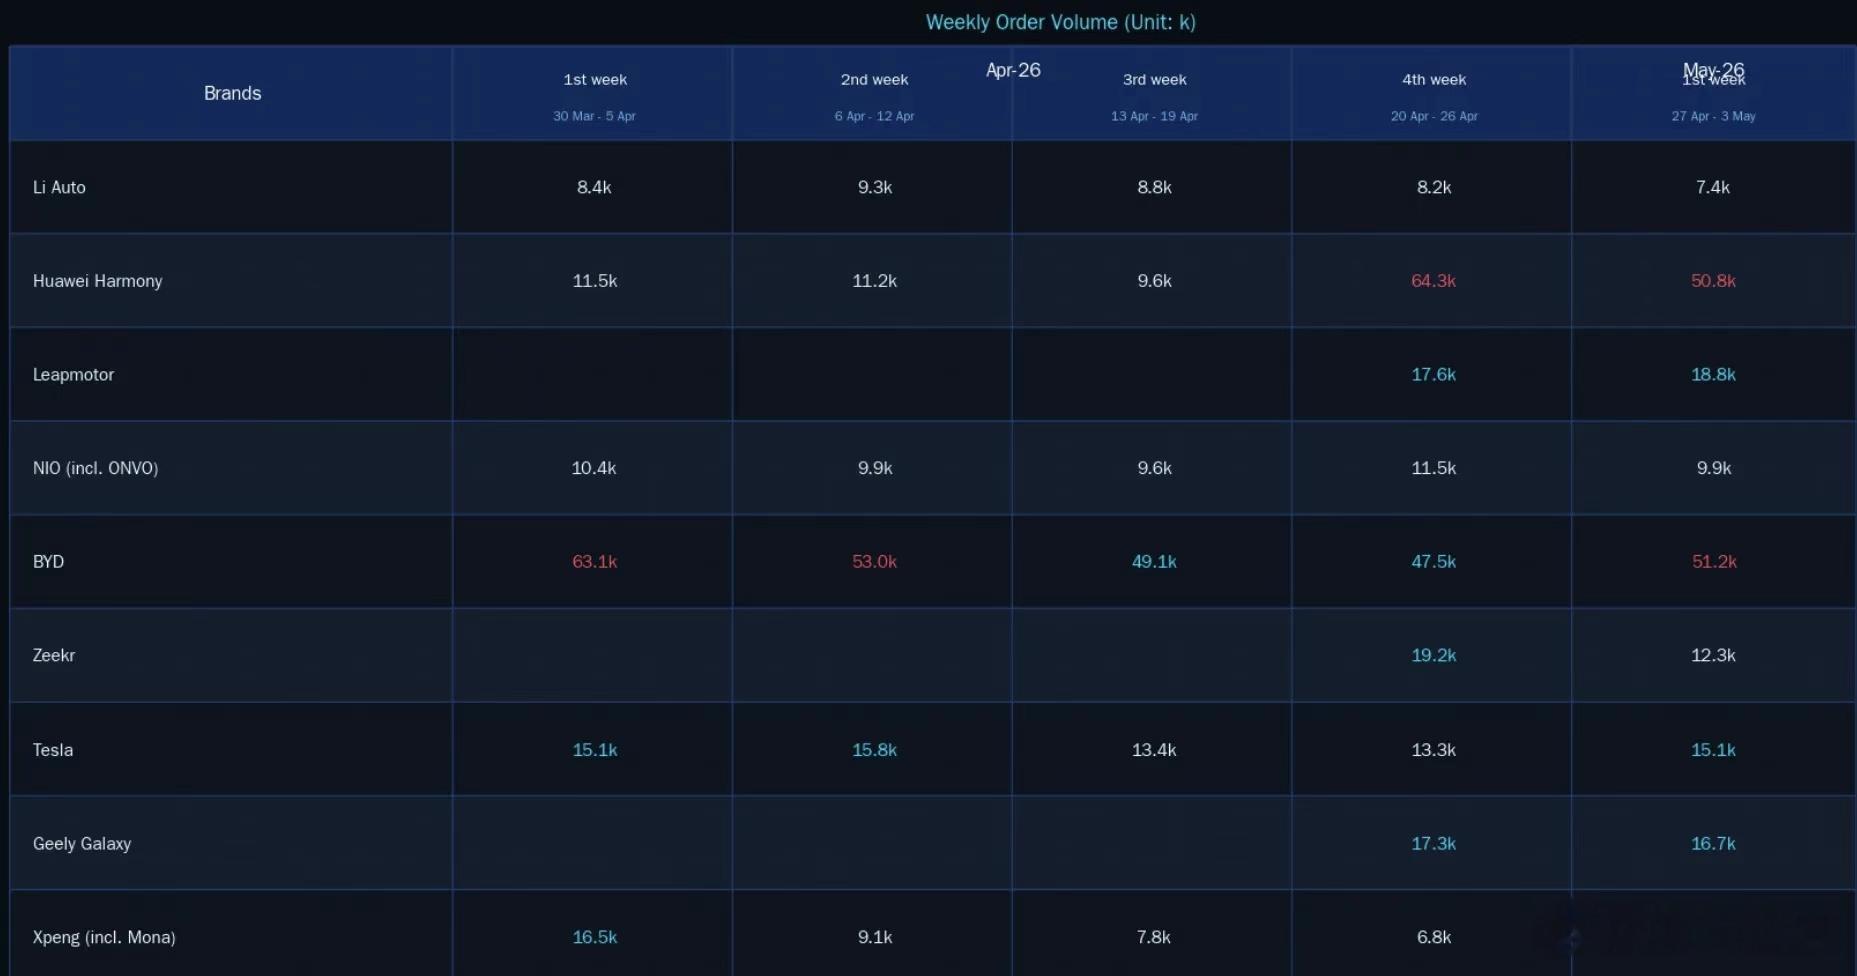
Task: Select Huawei Harmony's red "50.8k" value
Action: 1713,281
